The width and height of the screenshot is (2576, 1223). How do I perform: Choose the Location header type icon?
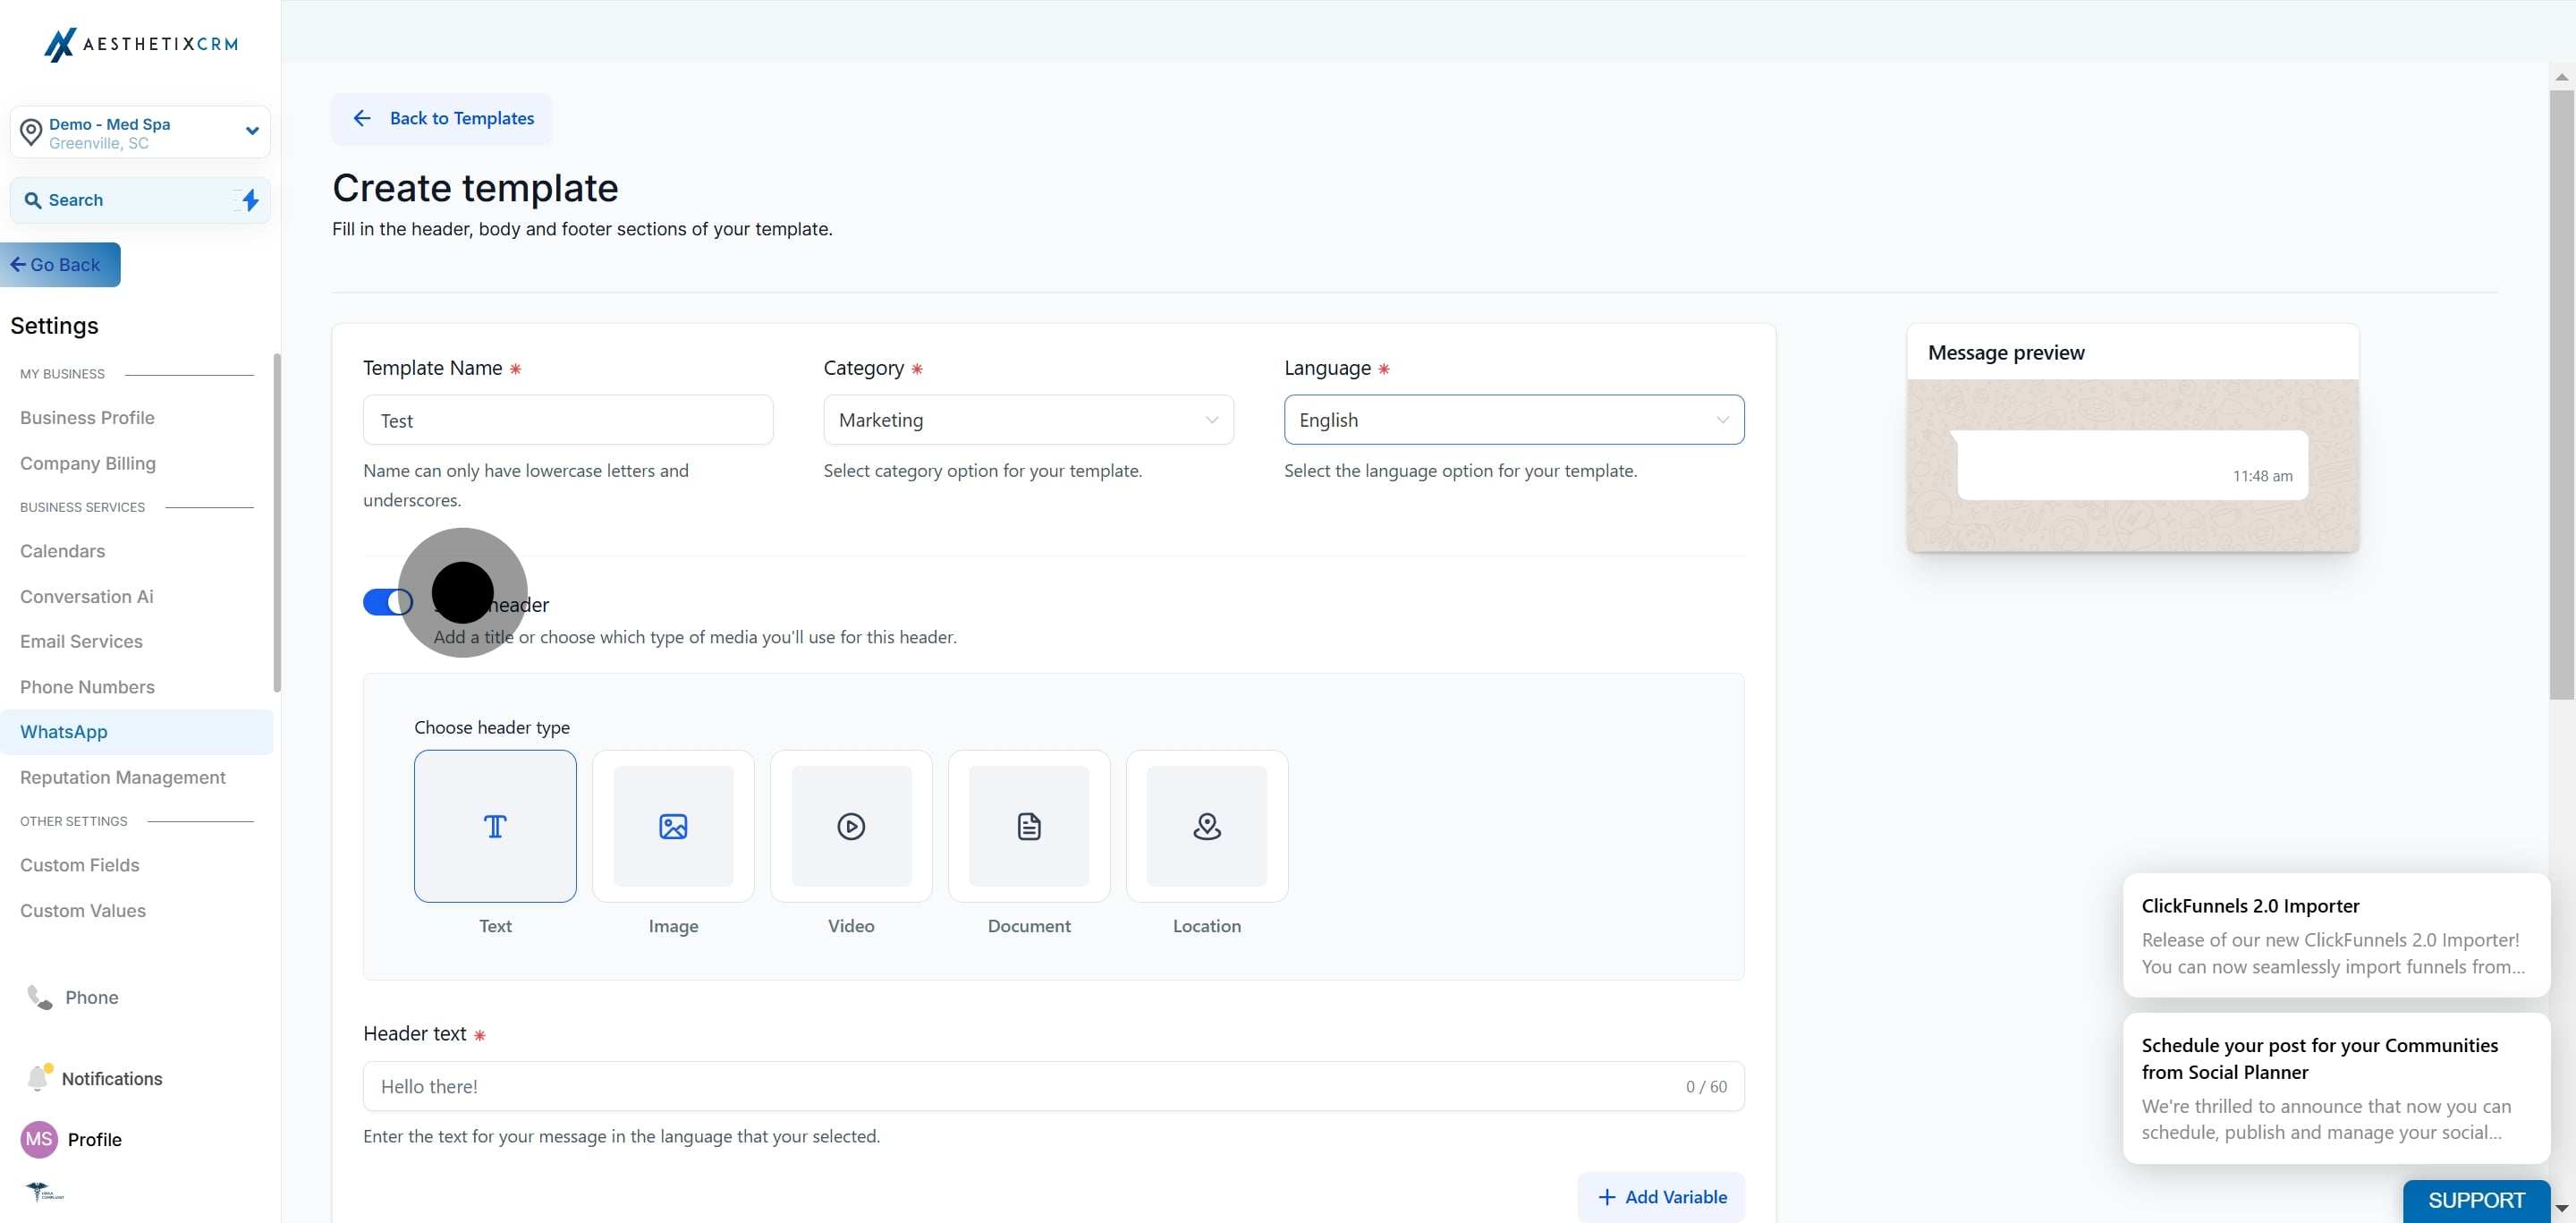pos(1207,826)
